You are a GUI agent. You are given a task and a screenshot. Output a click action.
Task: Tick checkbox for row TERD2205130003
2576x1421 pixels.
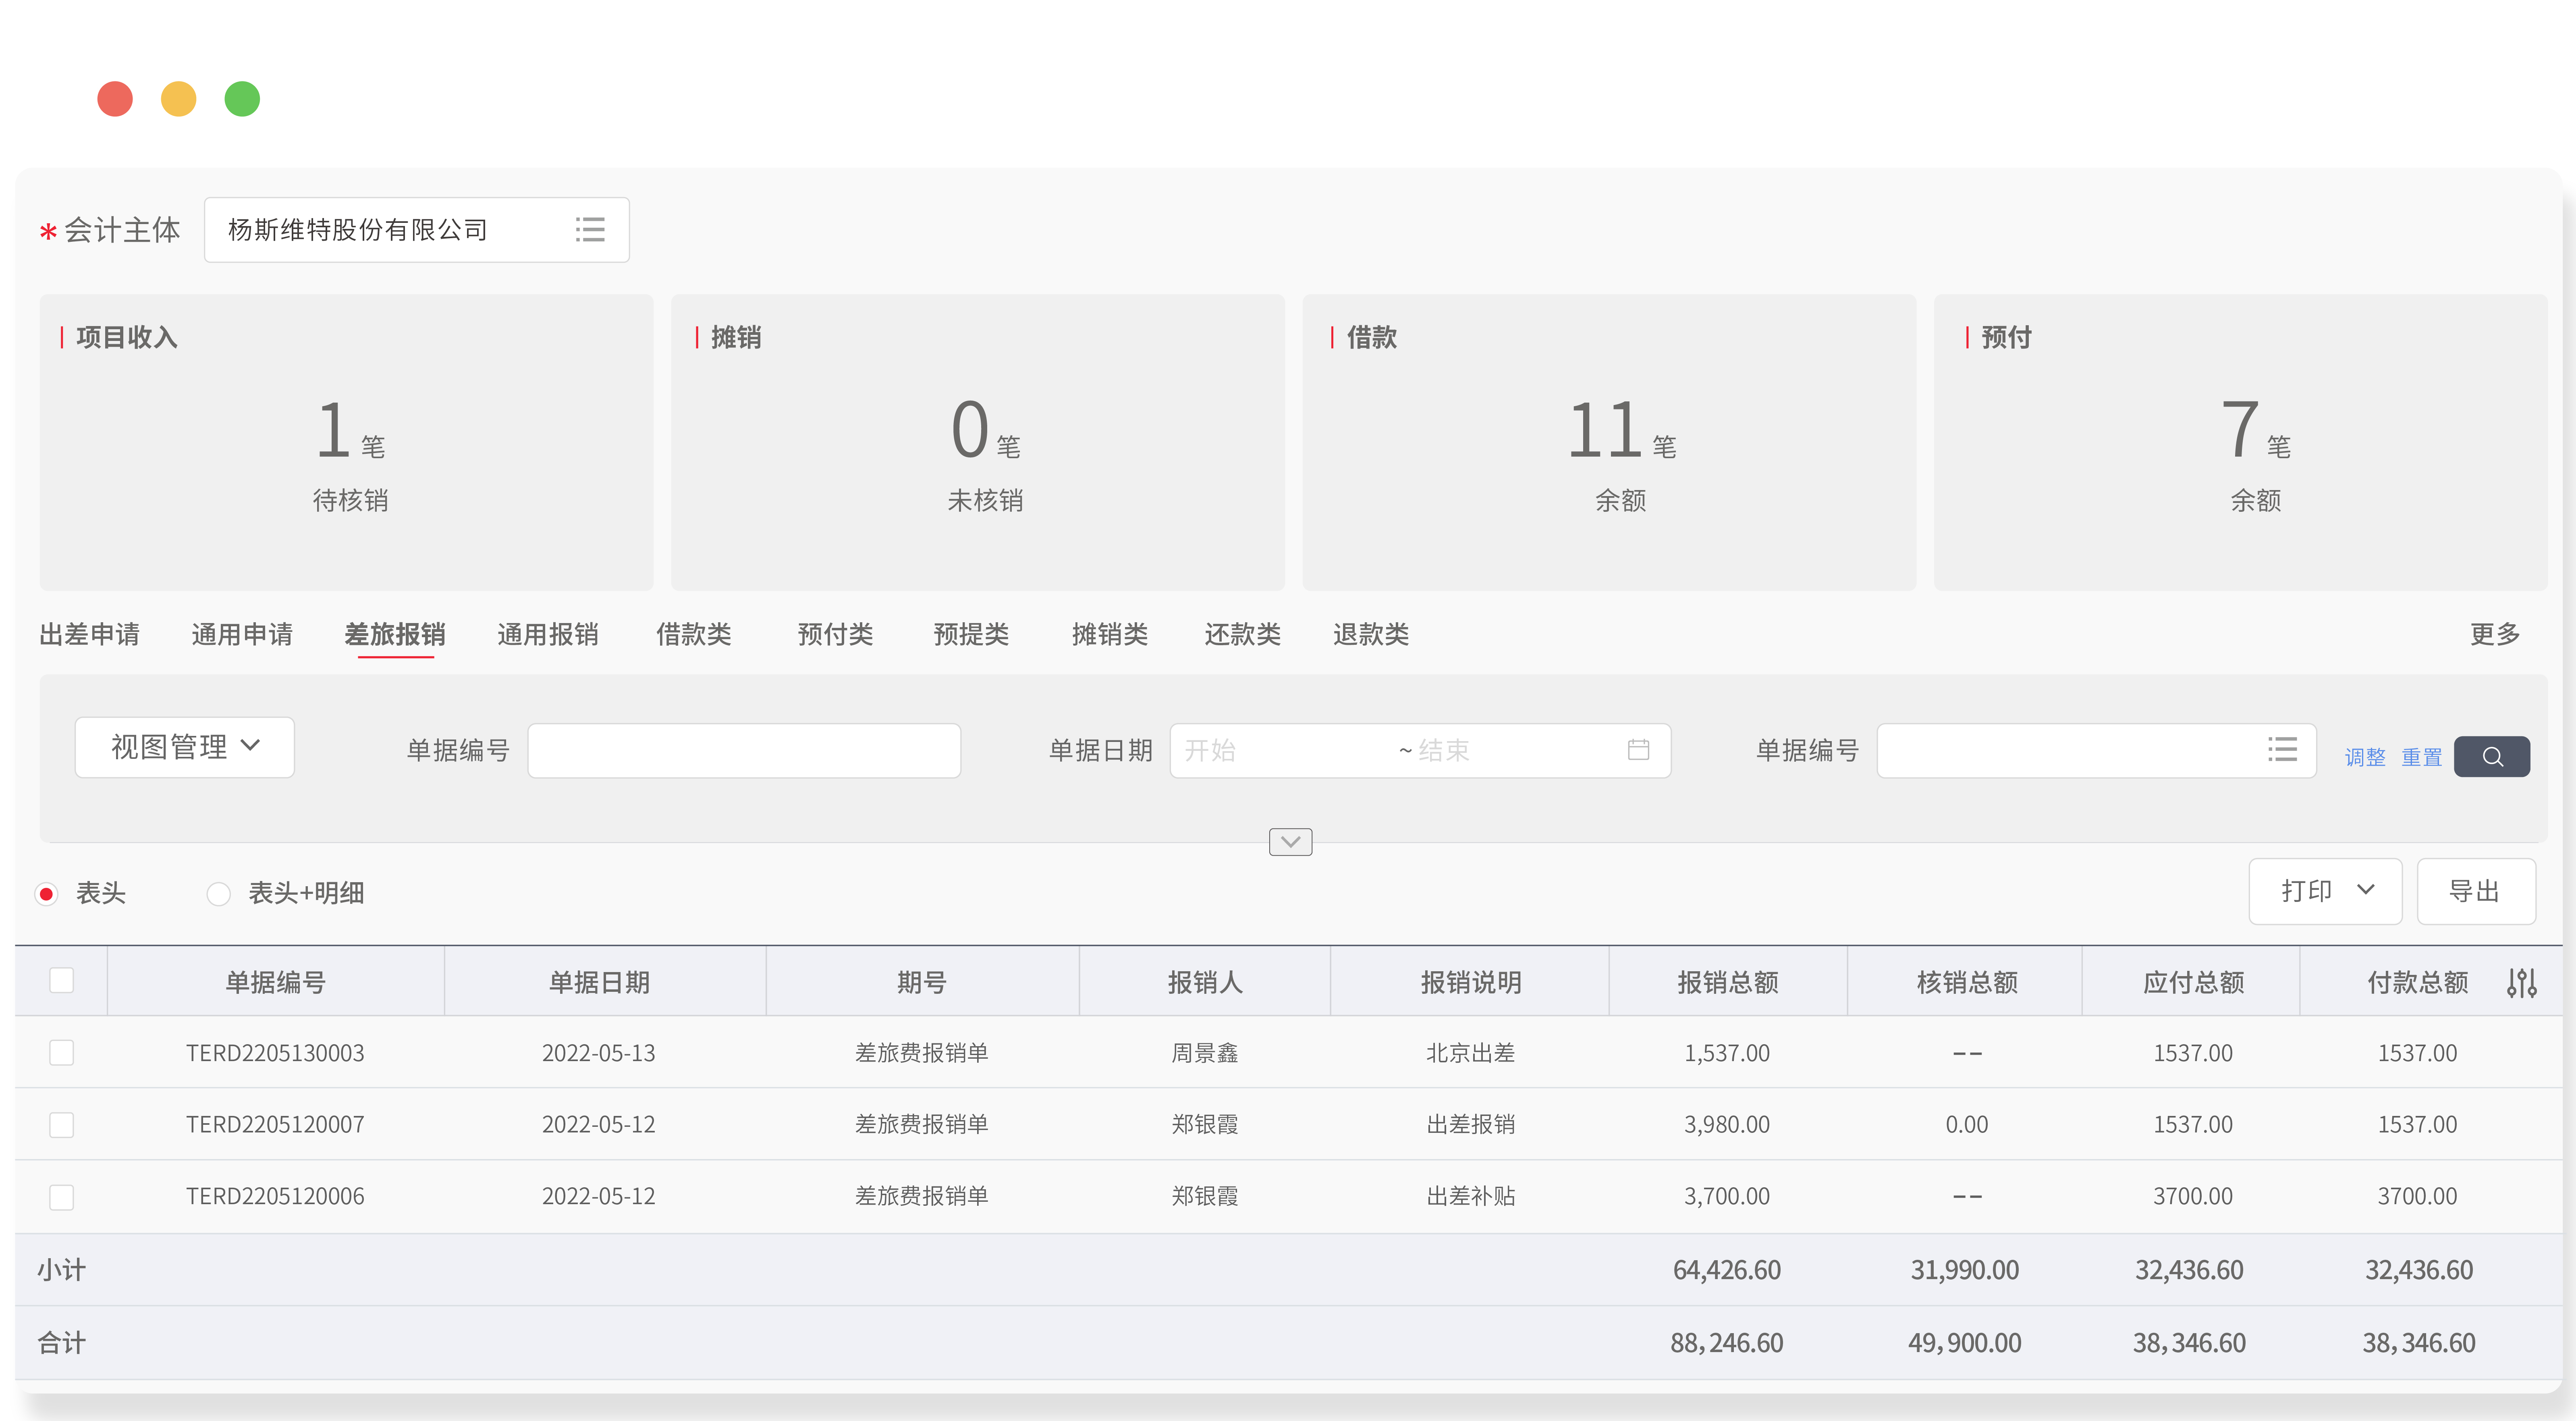coord(62,1052)
